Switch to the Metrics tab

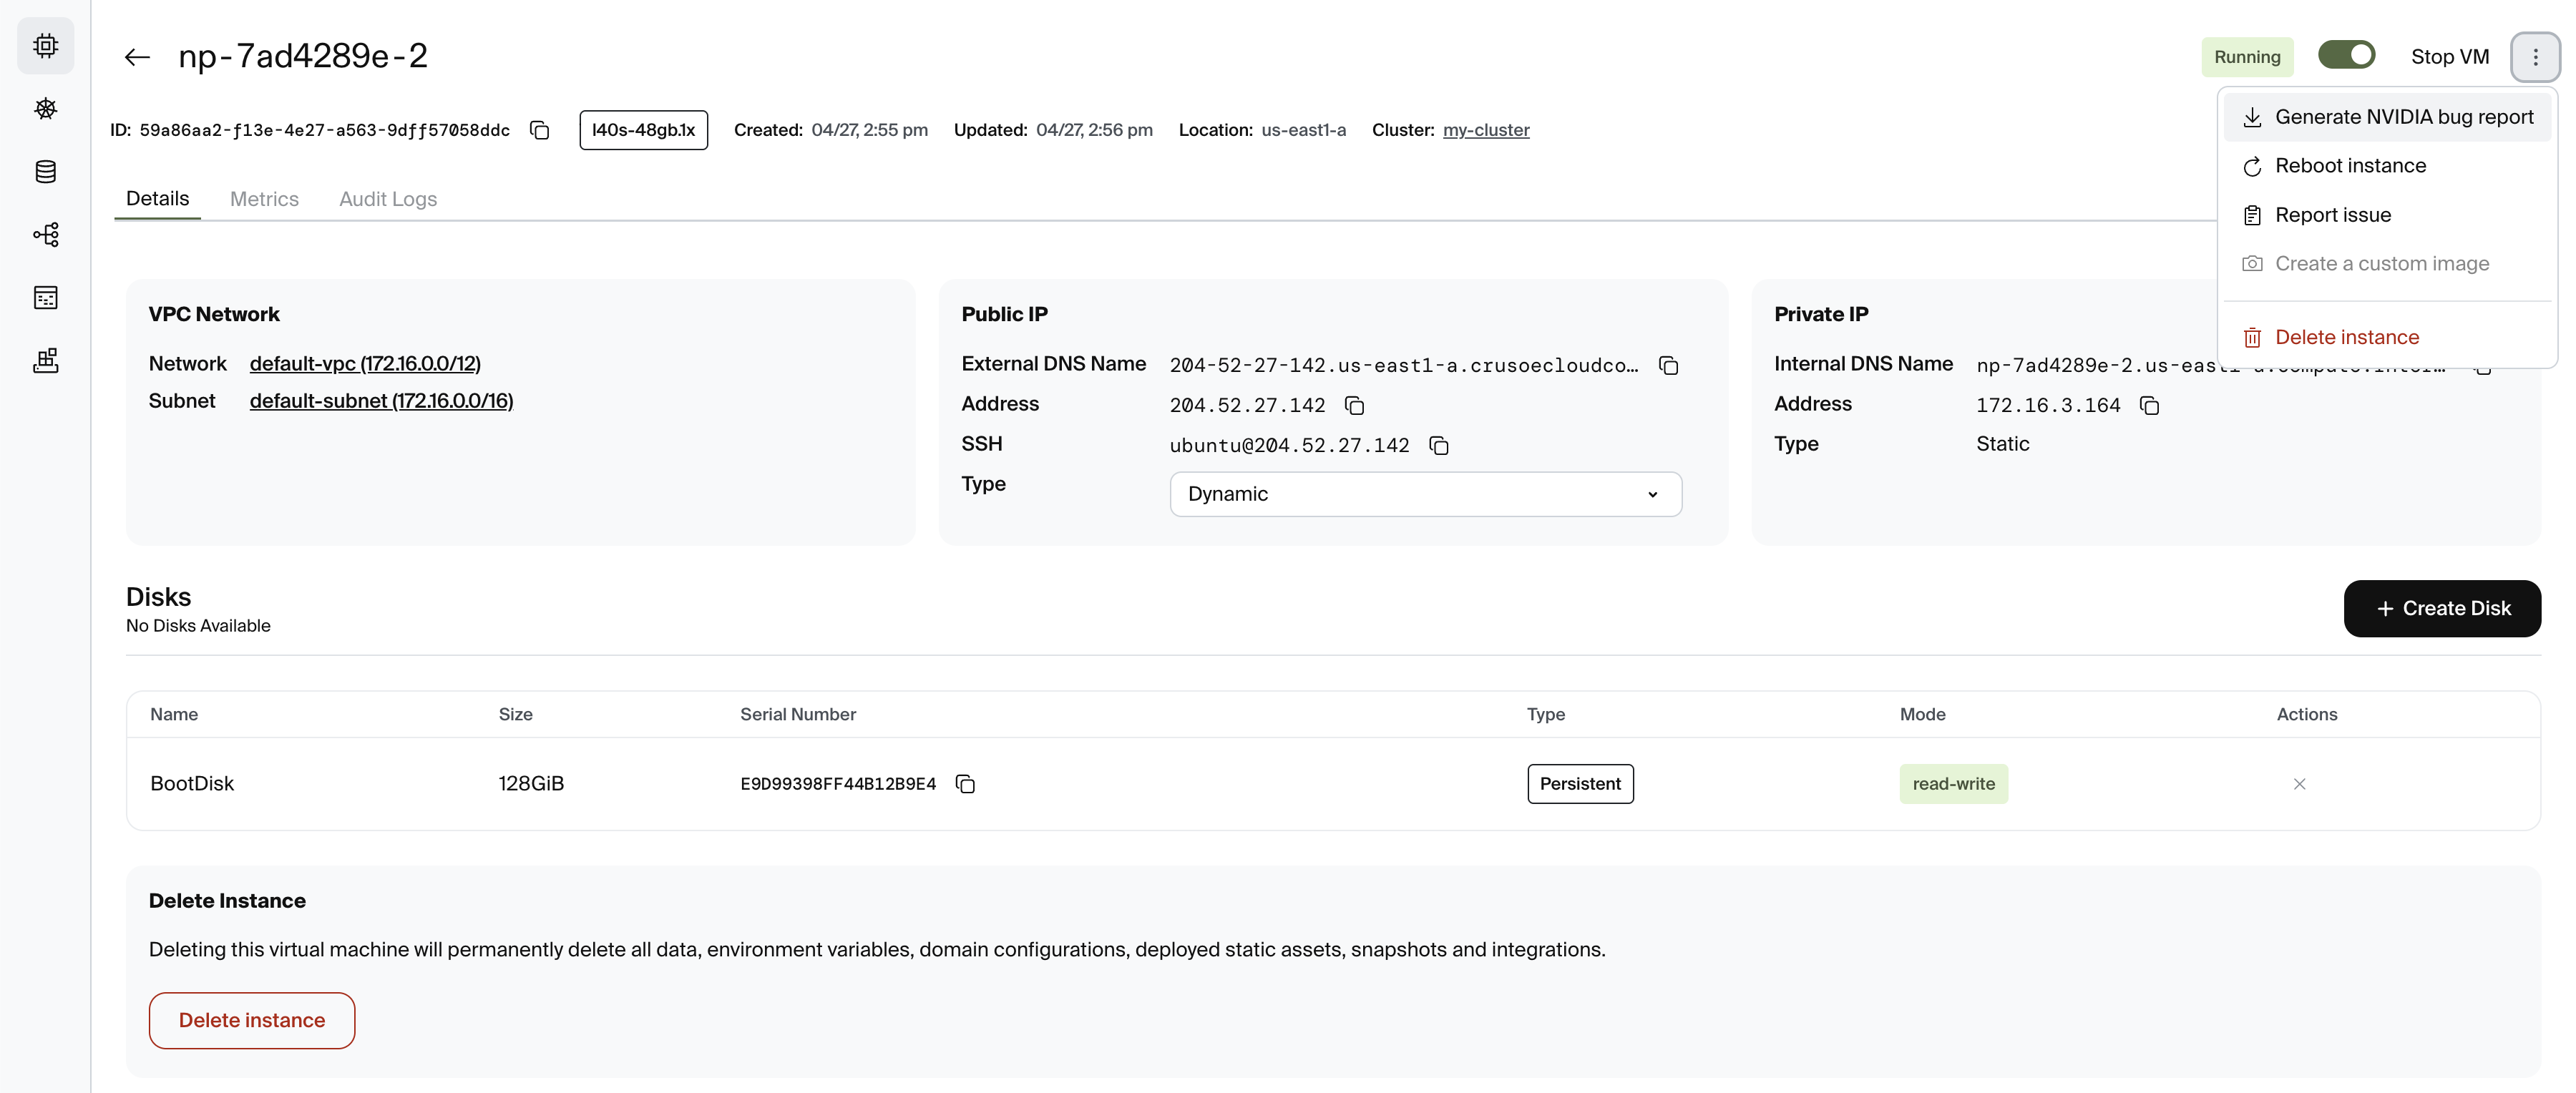[x=264, y=199]
